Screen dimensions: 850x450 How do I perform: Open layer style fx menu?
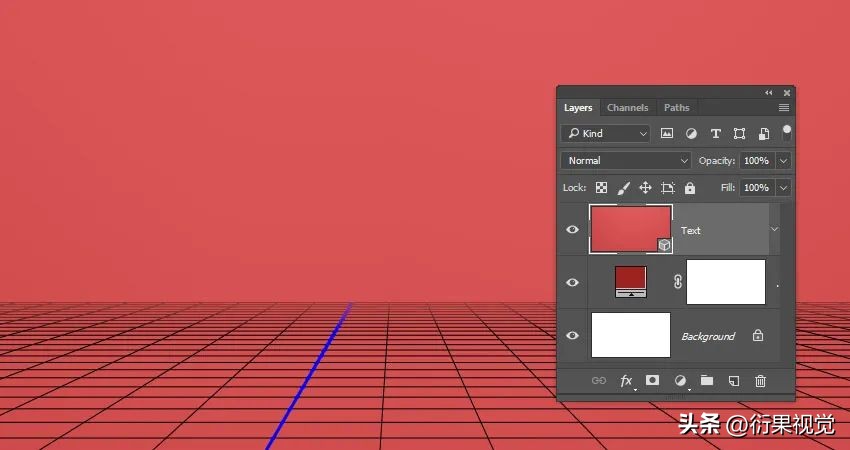click(627, 381)
